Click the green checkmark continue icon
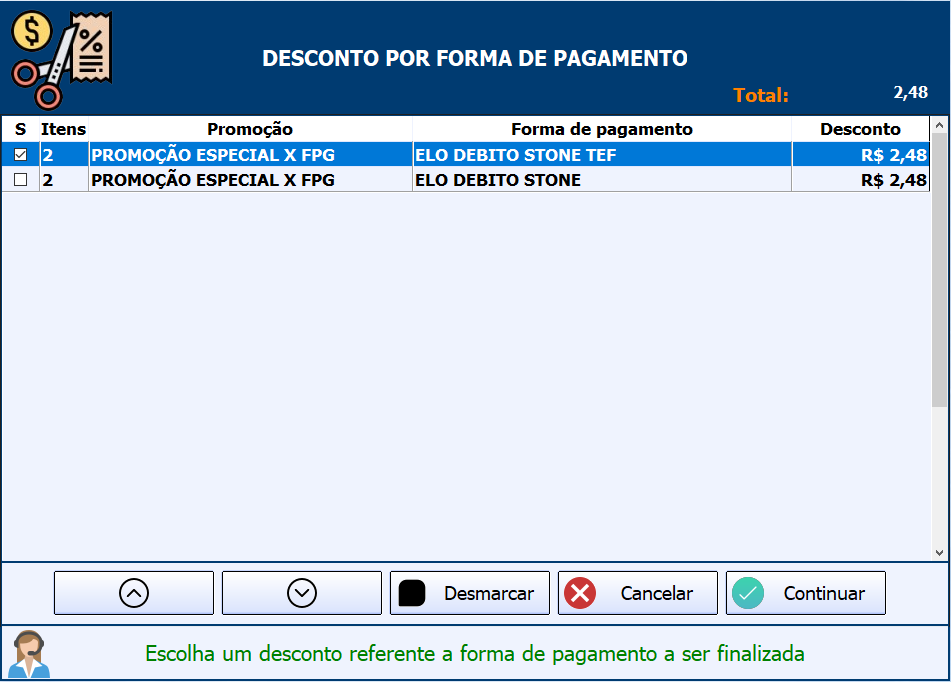 pos(748,593)
